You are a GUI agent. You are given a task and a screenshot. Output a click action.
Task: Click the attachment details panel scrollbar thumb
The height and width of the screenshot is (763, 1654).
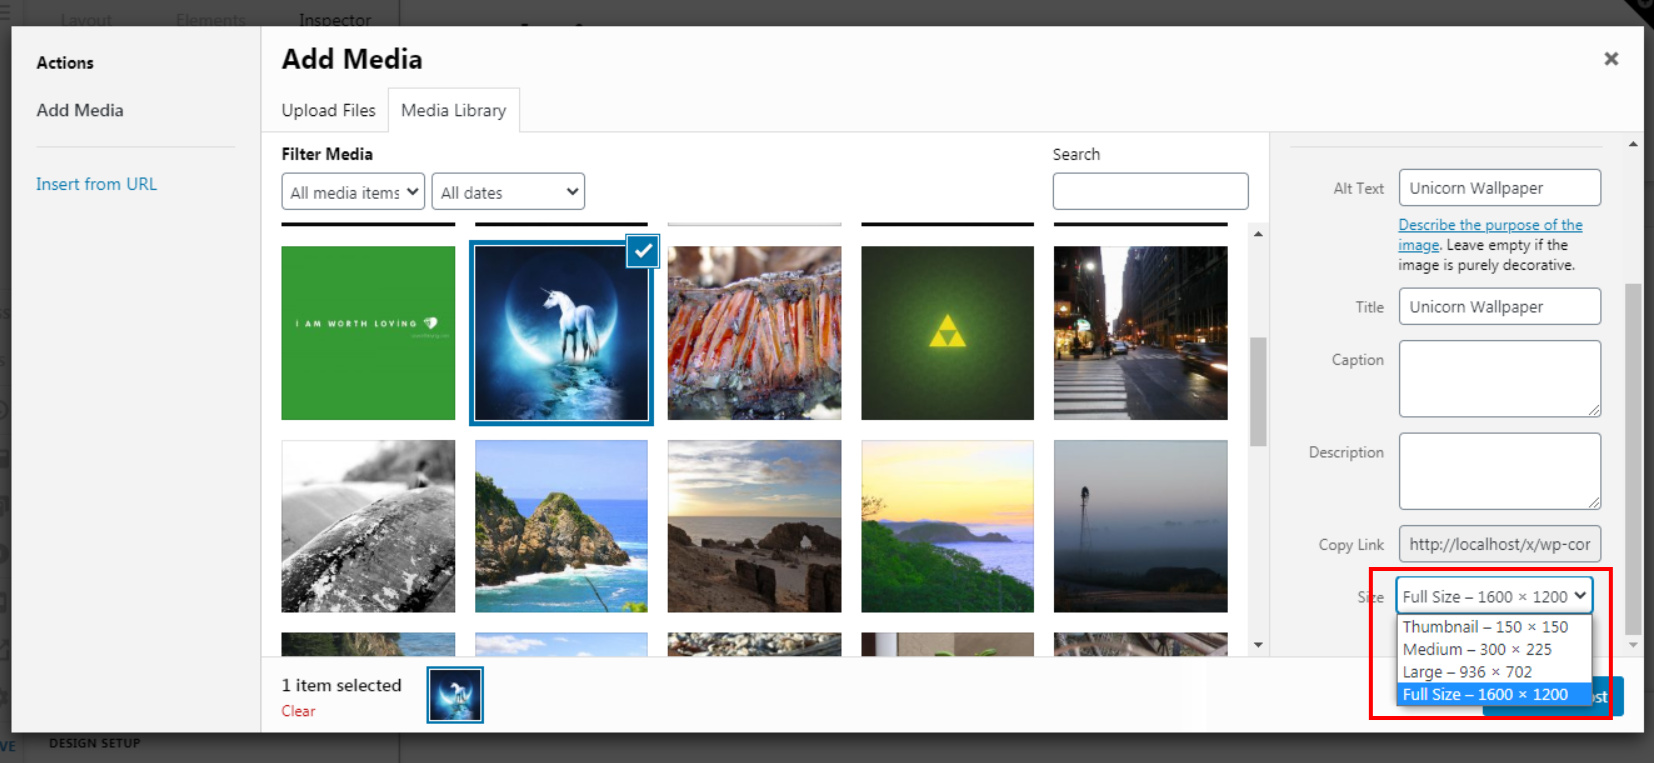(1633, 459)
